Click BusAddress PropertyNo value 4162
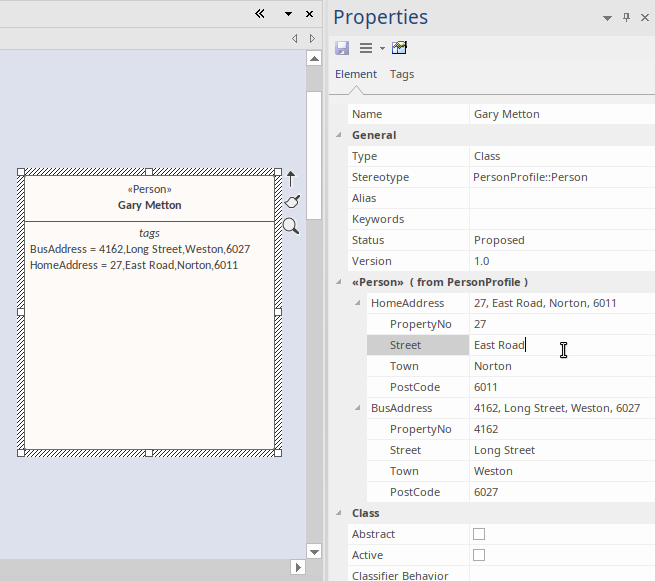 562,429
